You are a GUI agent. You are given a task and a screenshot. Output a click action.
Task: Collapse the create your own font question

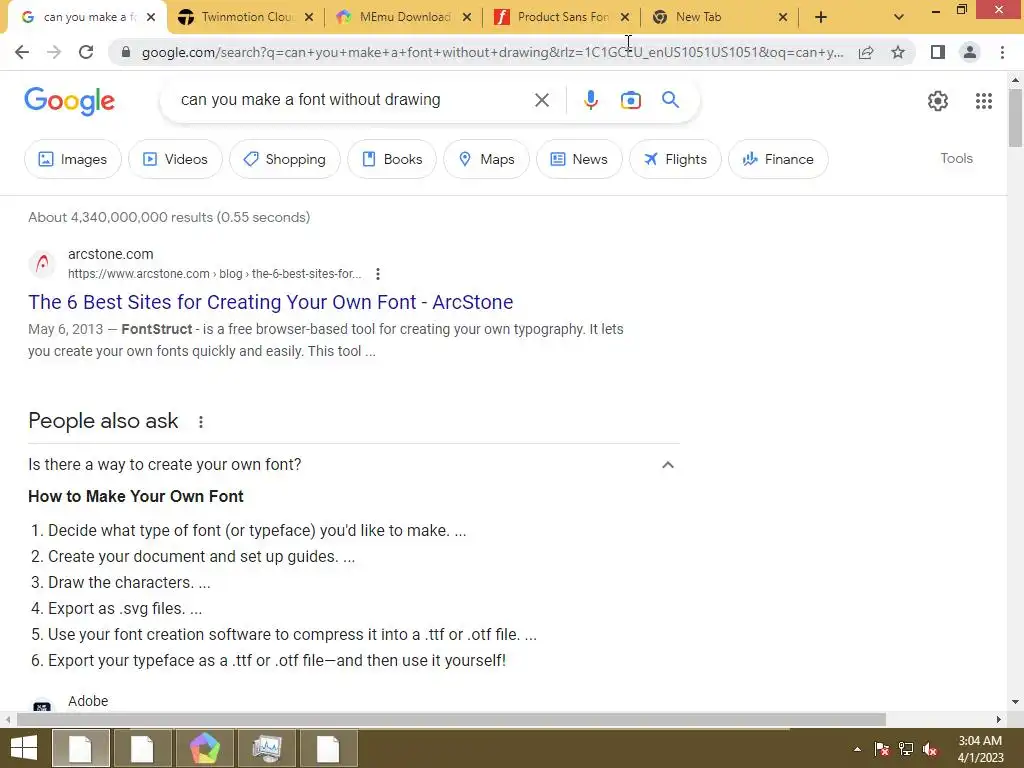(667, 464)
